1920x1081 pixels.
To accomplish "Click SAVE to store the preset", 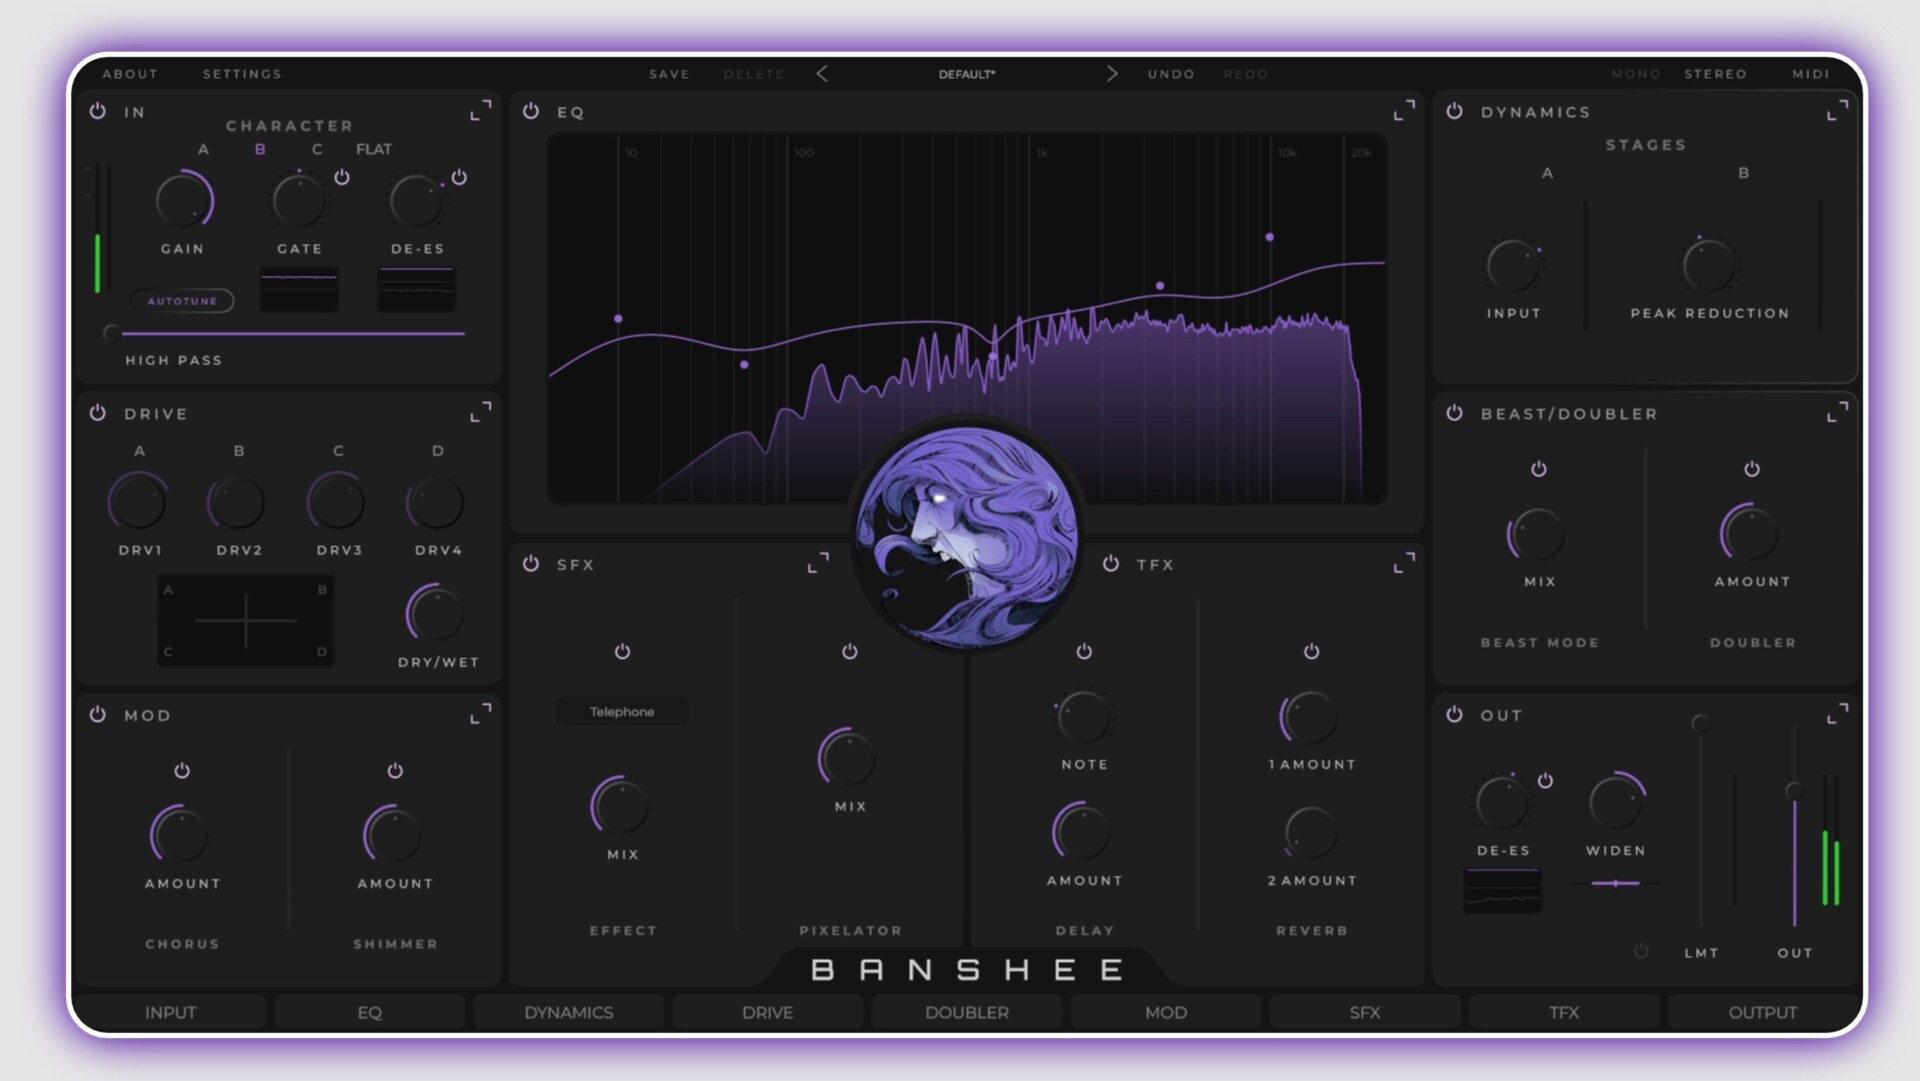I will [669, 73].
